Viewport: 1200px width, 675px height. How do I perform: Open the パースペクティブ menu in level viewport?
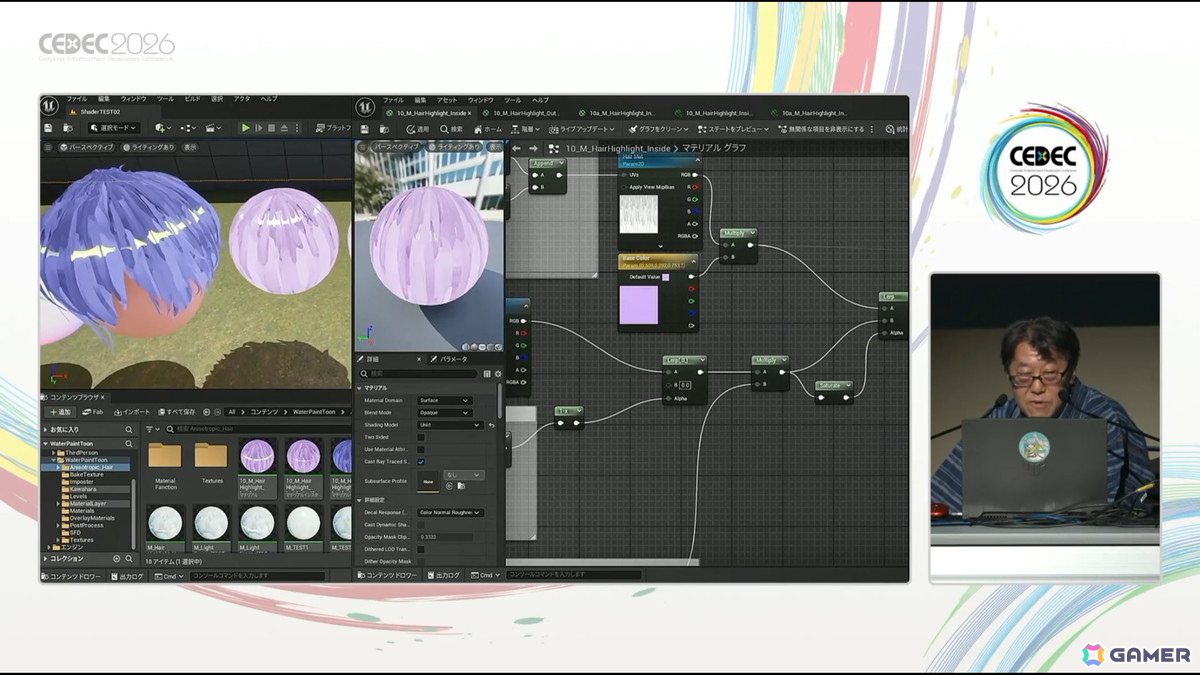pyautogui.click(x=86, y=147)
